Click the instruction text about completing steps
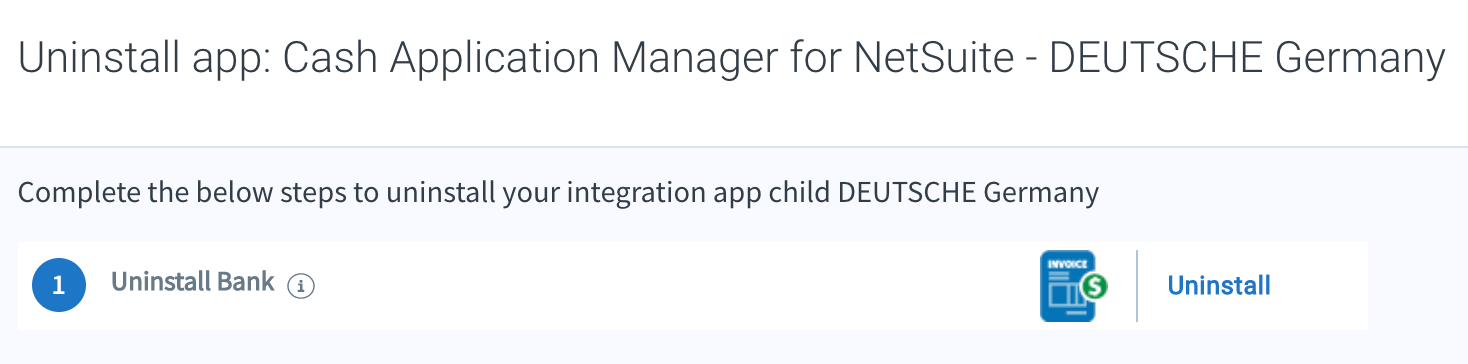1468x364 pixels. tap(558, 192)
